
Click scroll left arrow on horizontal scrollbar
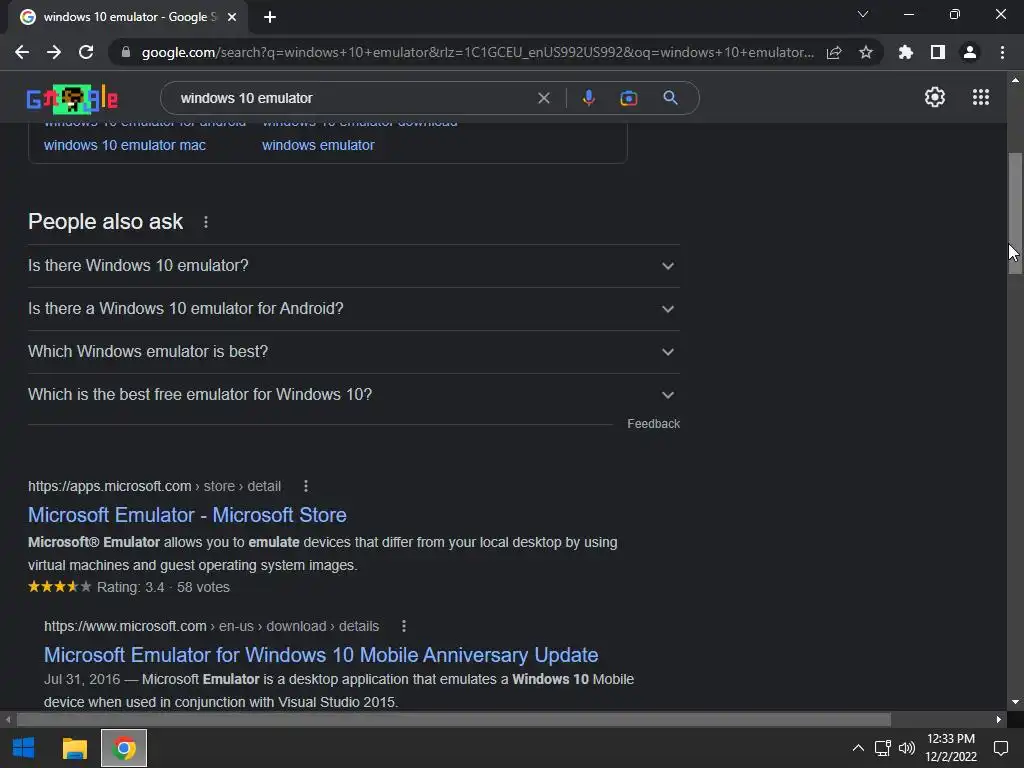pyautogui.click(x=8, y=720)
